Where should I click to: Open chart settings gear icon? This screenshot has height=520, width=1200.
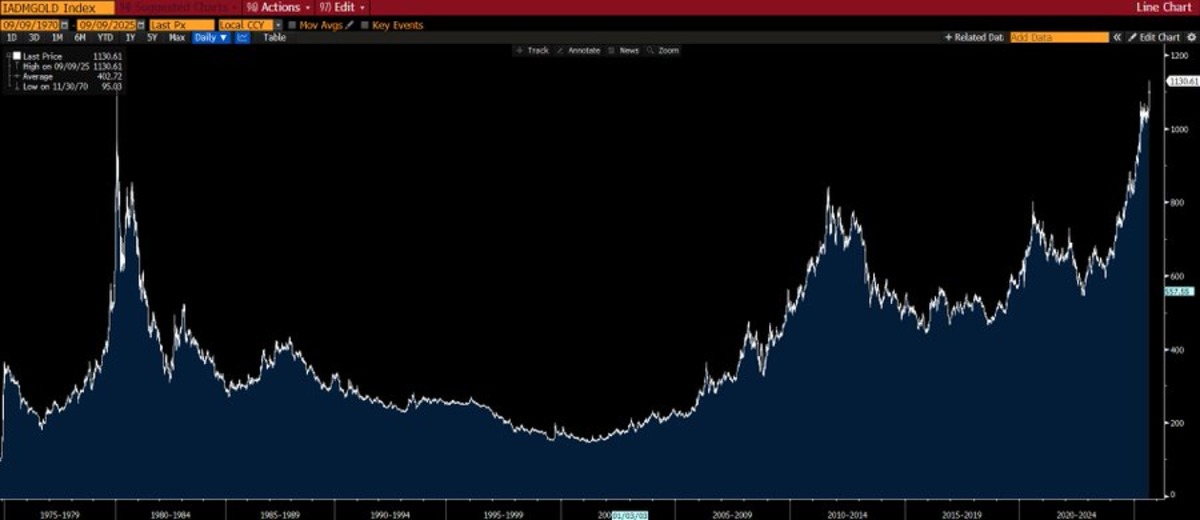[1191, 37]
